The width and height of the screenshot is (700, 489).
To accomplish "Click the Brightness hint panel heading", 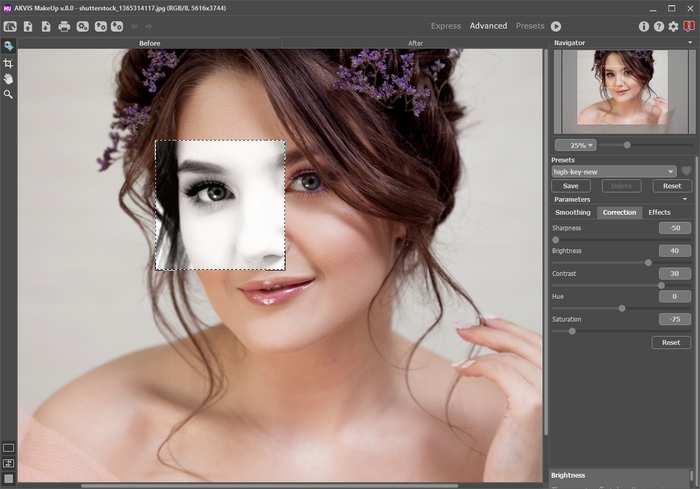I will tap(568, 475).
